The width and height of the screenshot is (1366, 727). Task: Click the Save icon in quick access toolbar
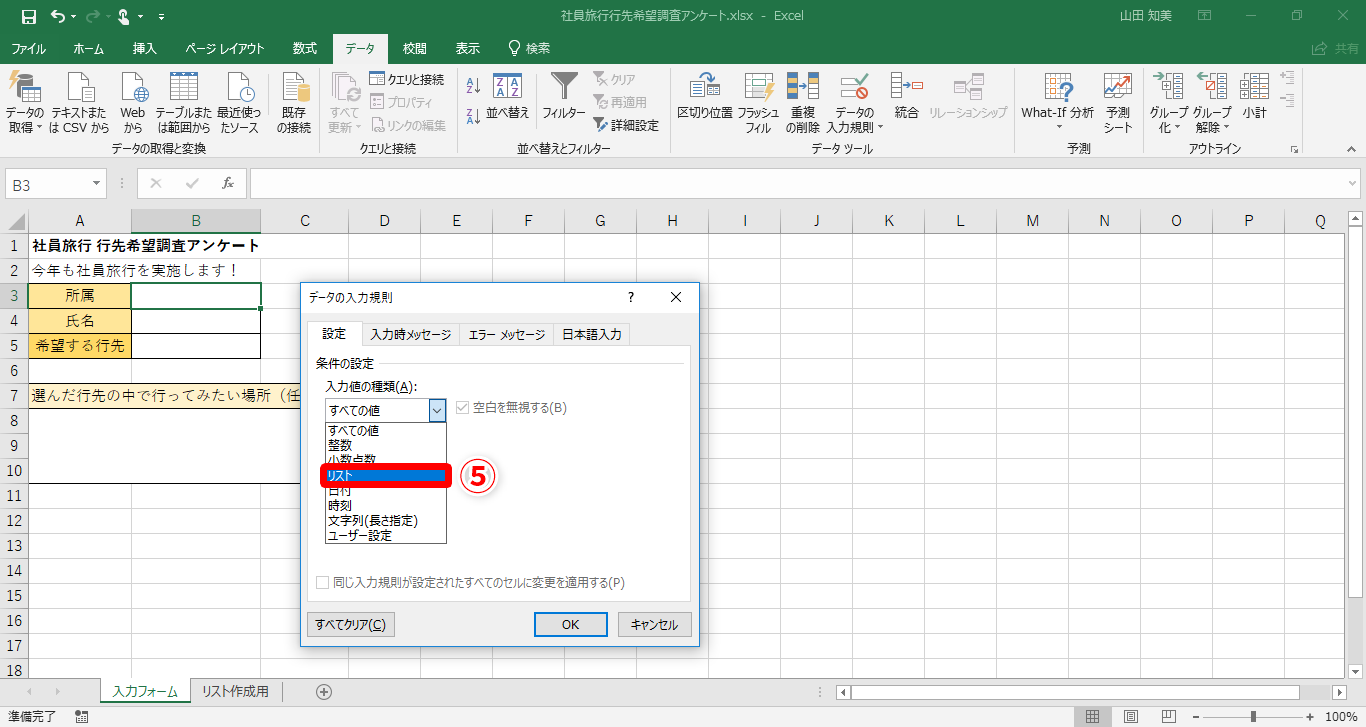[29, 16]
